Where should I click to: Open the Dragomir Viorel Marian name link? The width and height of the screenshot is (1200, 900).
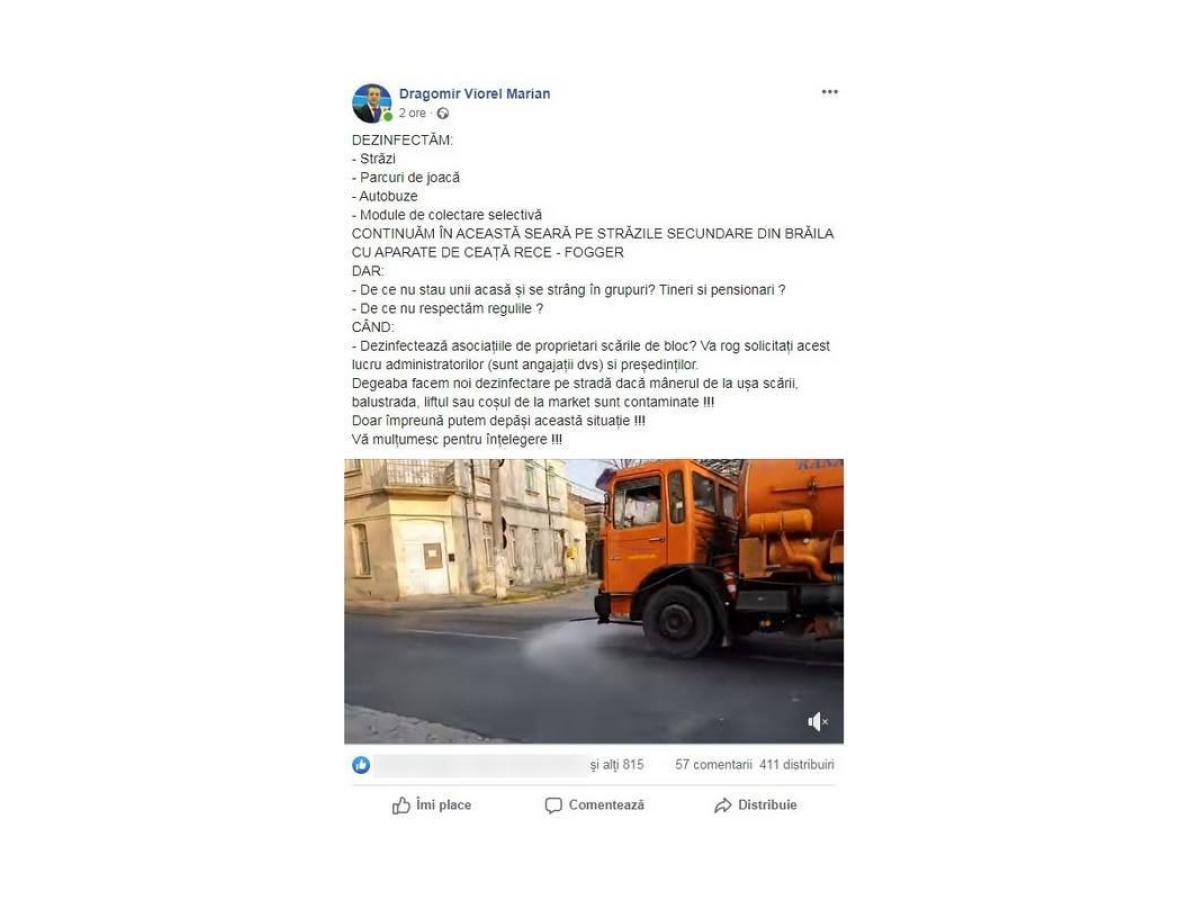pos(474,94)
